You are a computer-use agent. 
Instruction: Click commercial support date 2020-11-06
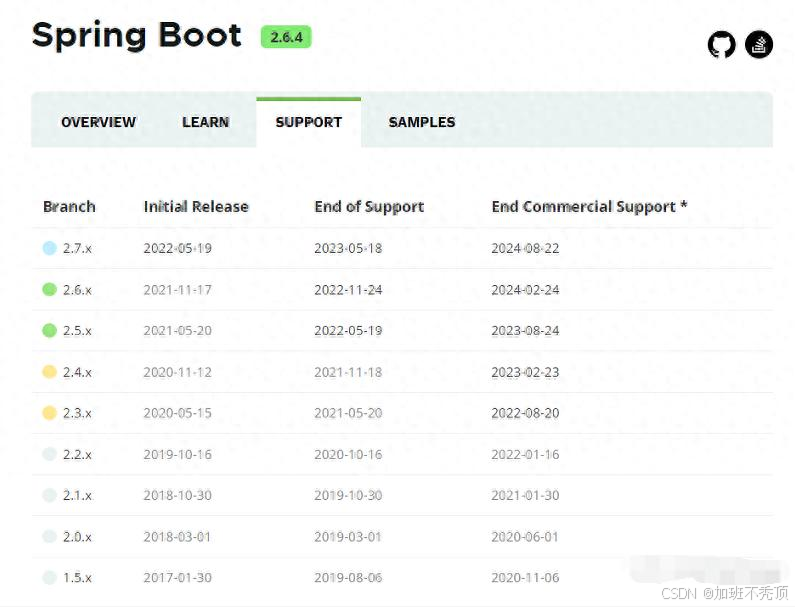pos(525,578)
